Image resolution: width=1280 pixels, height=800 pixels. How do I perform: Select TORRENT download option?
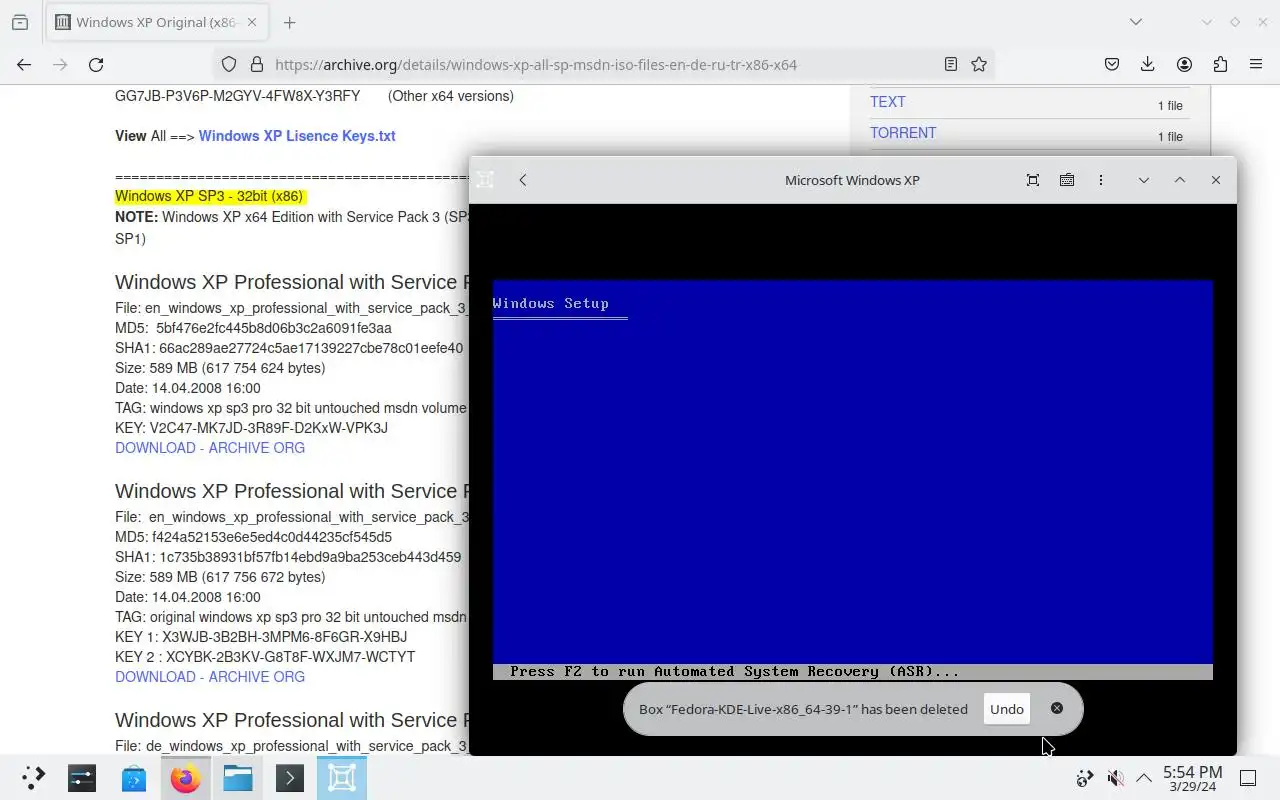click(903, 133)
